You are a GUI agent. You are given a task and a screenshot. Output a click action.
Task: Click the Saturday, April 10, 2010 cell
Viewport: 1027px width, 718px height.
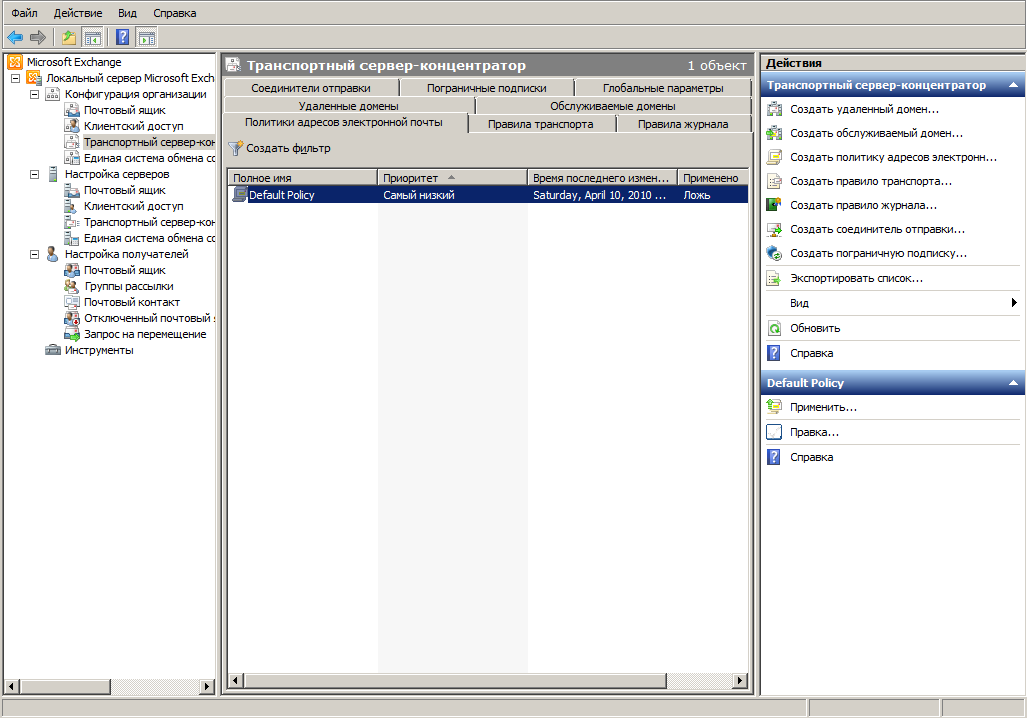[x=599, y=195]
